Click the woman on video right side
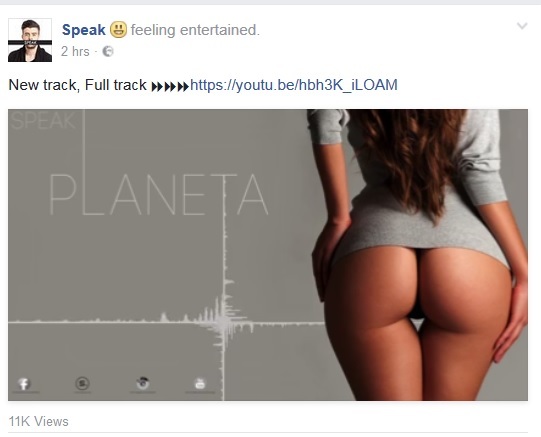 pos(417,255)
